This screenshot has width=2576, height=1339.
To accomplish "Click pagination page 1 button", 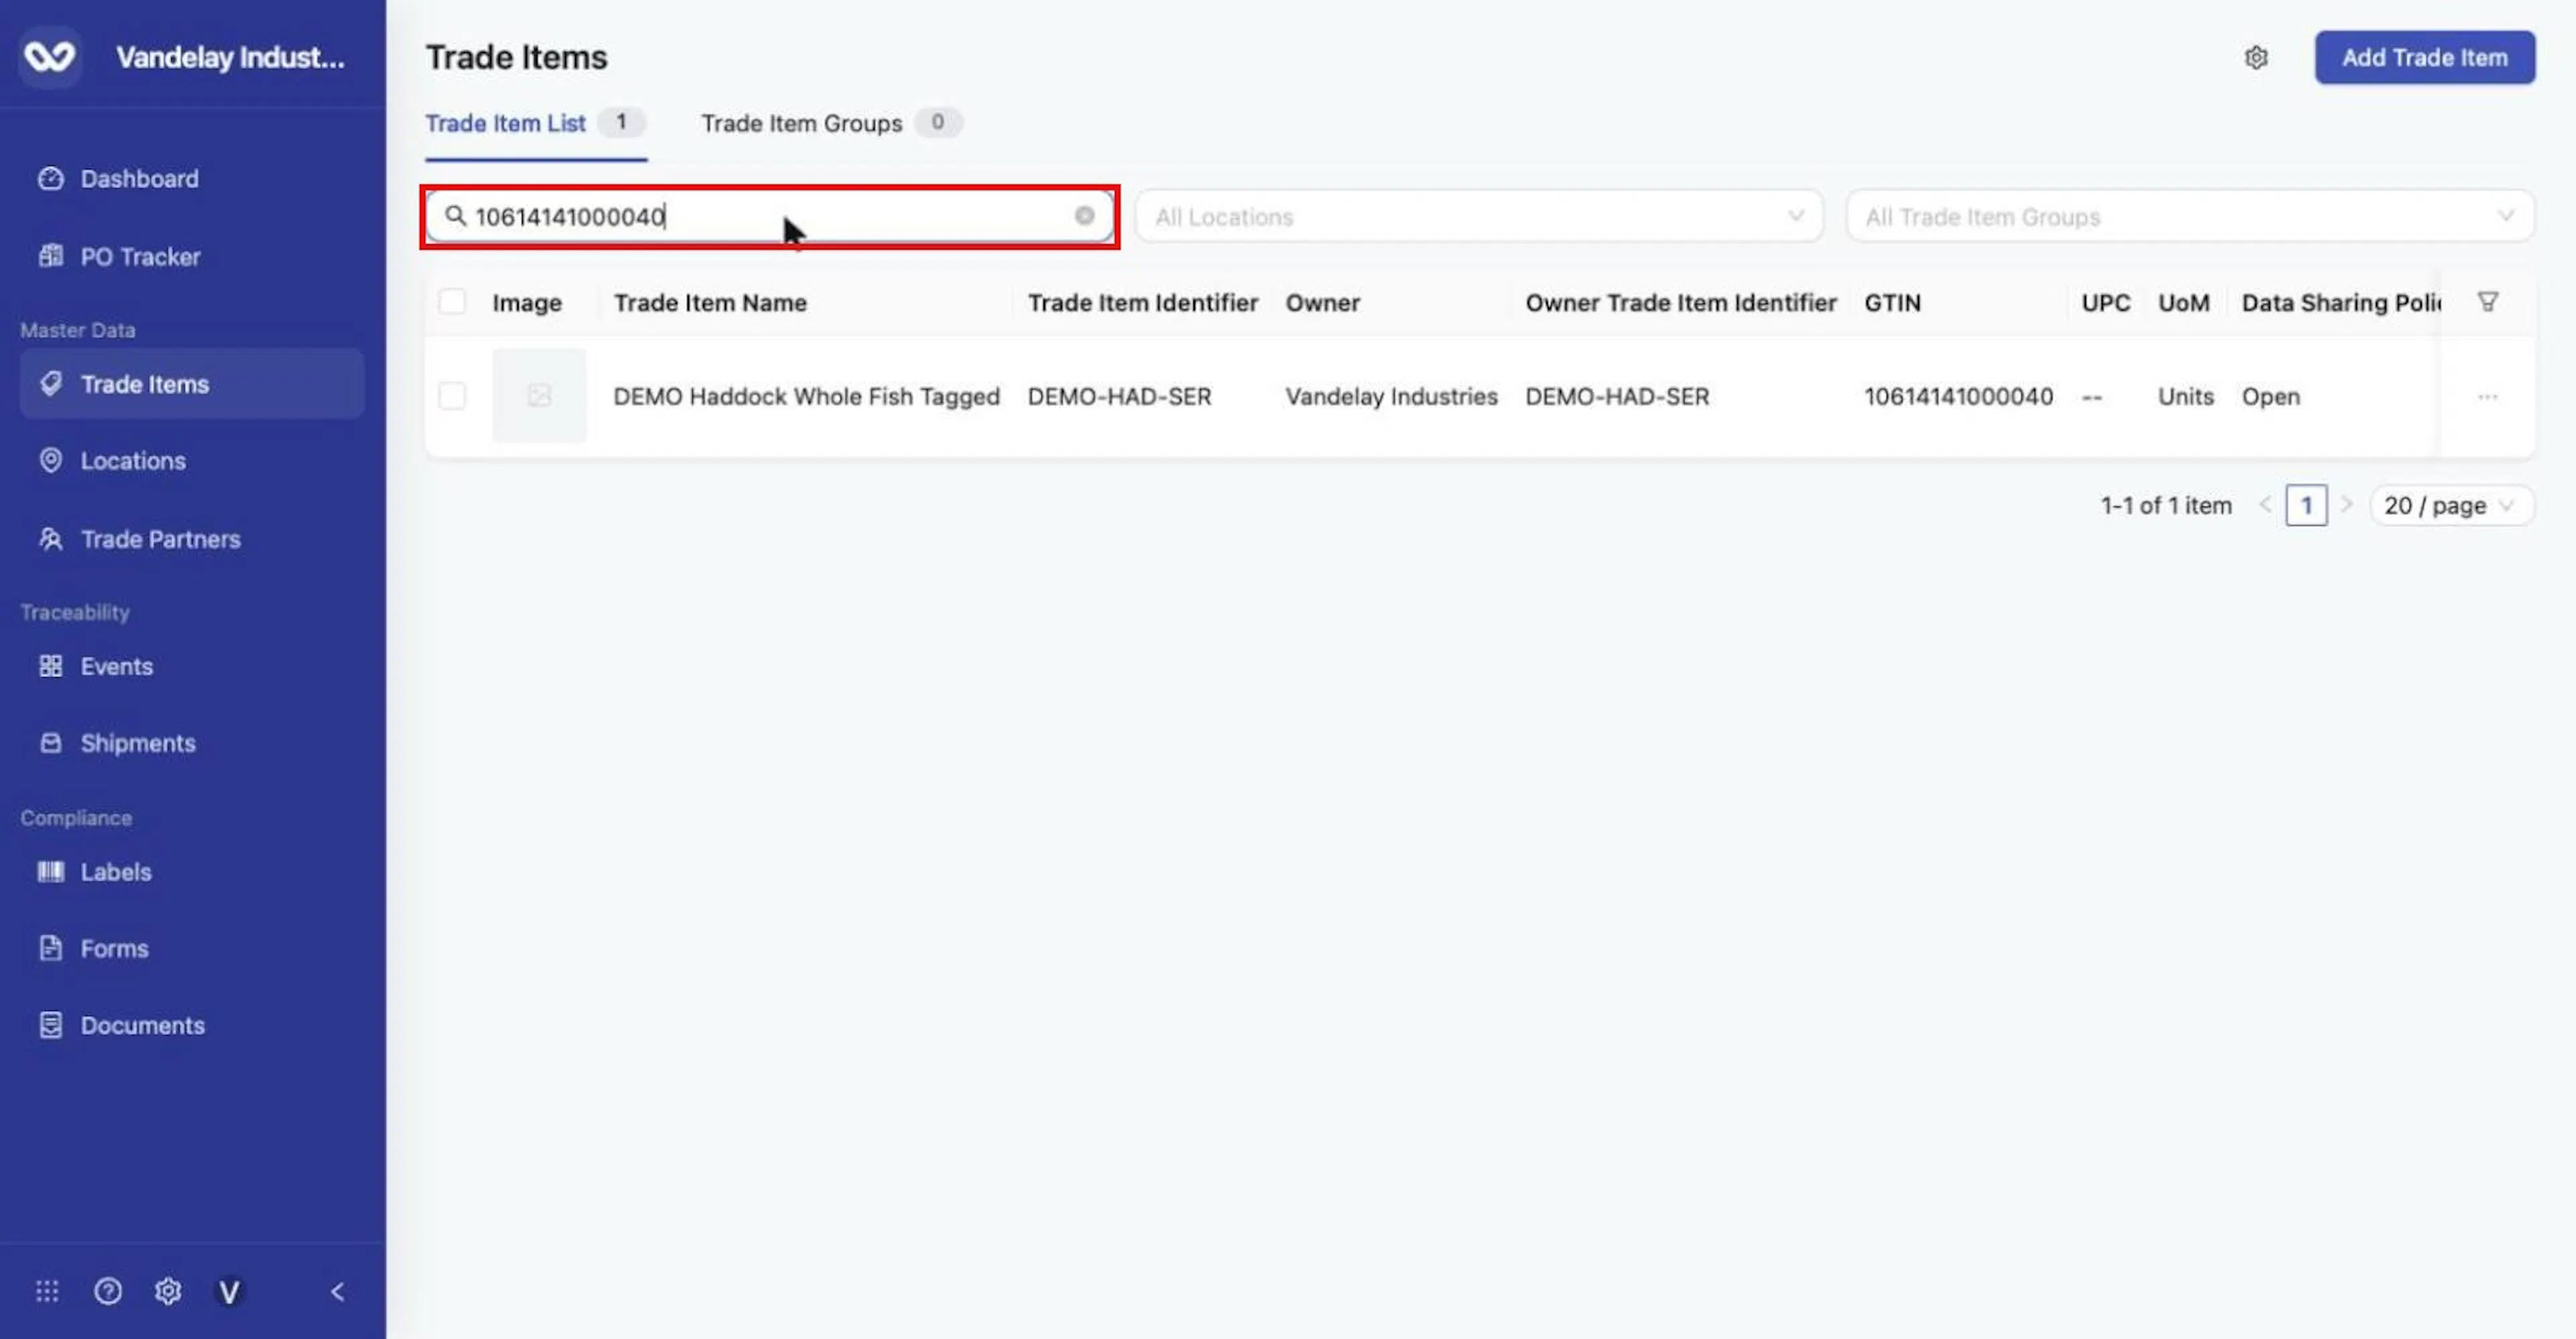I will click(2306, 505).
